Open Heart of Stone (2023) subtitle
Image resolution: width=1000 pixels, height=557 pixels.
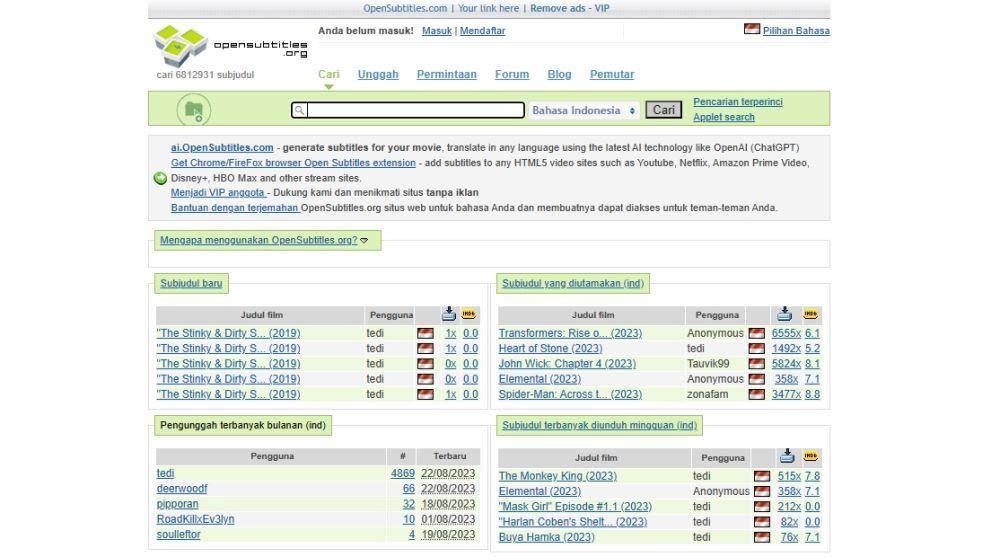[x=550, y=348]
